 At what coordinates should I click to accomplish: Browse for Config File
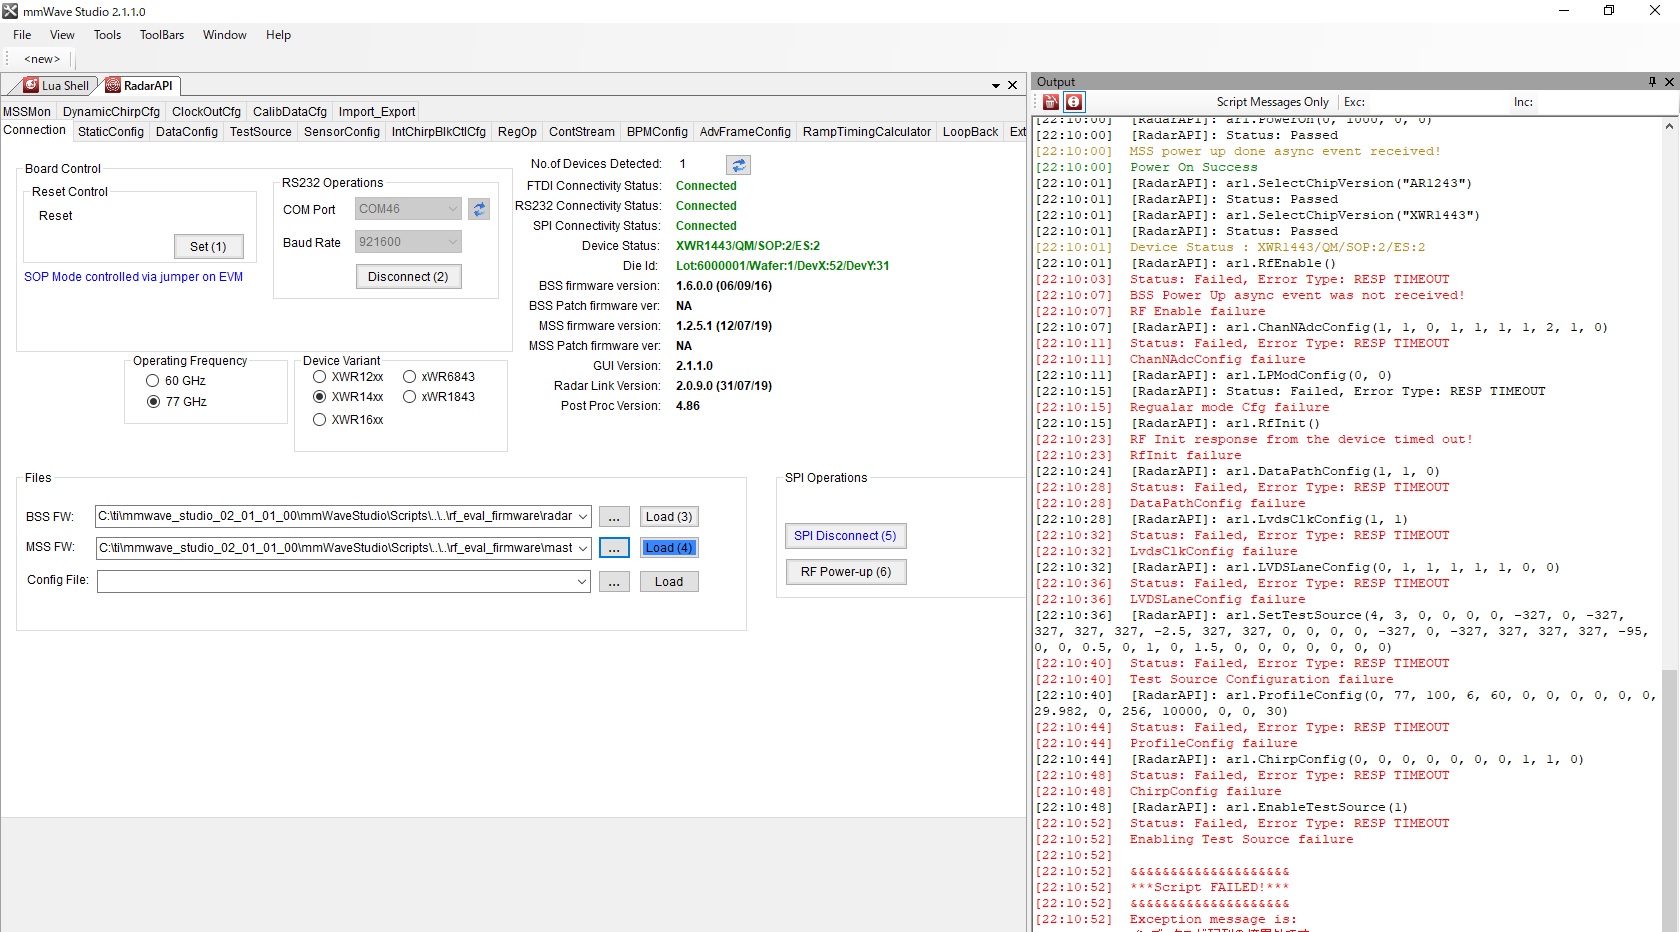[x=614, y=582]
